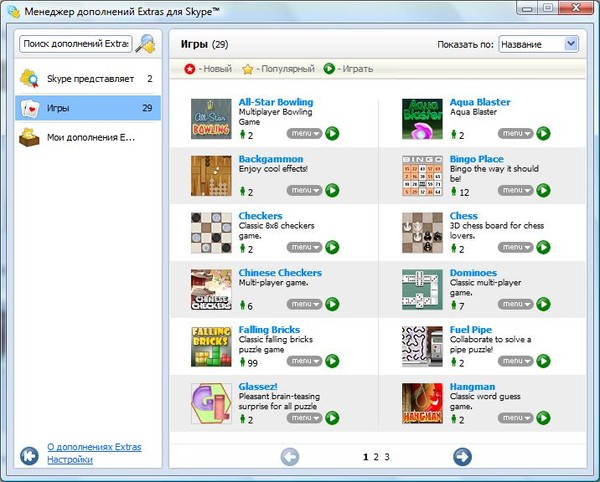Open the Aqua Blaster menu dropdown
600x482 pixels.
515,134
